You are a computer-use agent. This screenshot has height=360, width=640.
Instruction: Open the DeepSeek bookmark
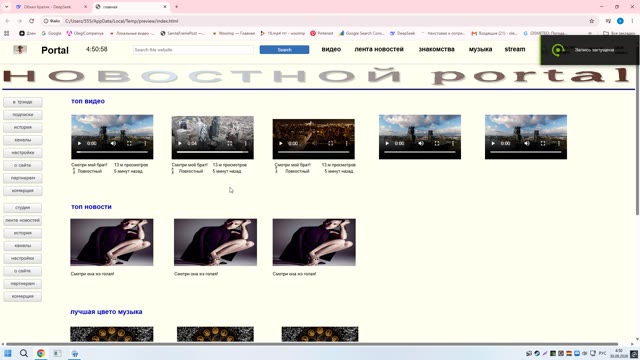[x=402, y=33]
